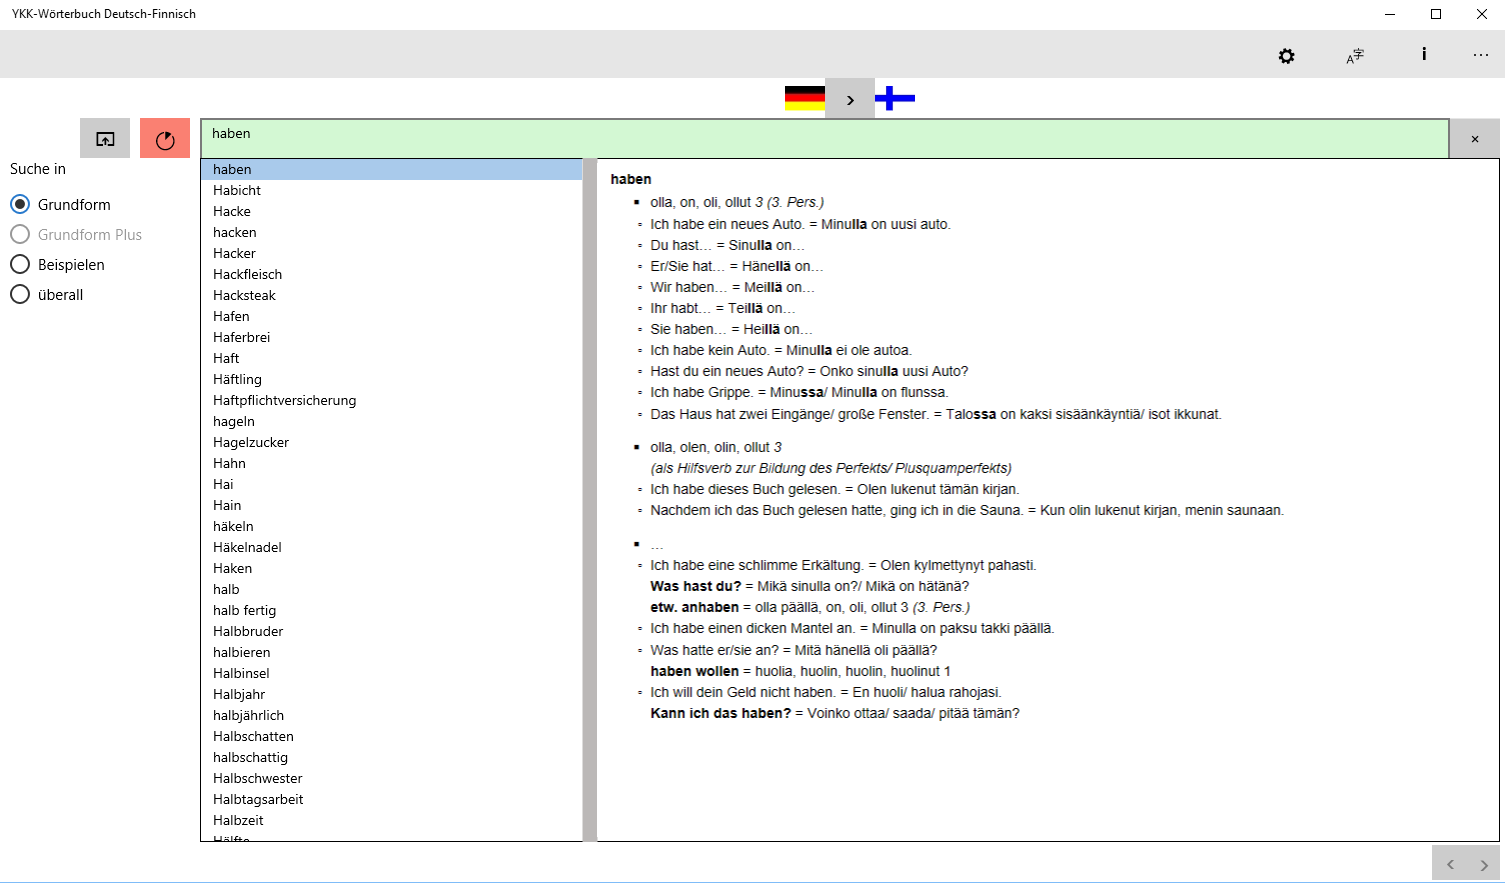Select 'halb' in the word list
The image size is (1505, 883).
tap(391, 589)
